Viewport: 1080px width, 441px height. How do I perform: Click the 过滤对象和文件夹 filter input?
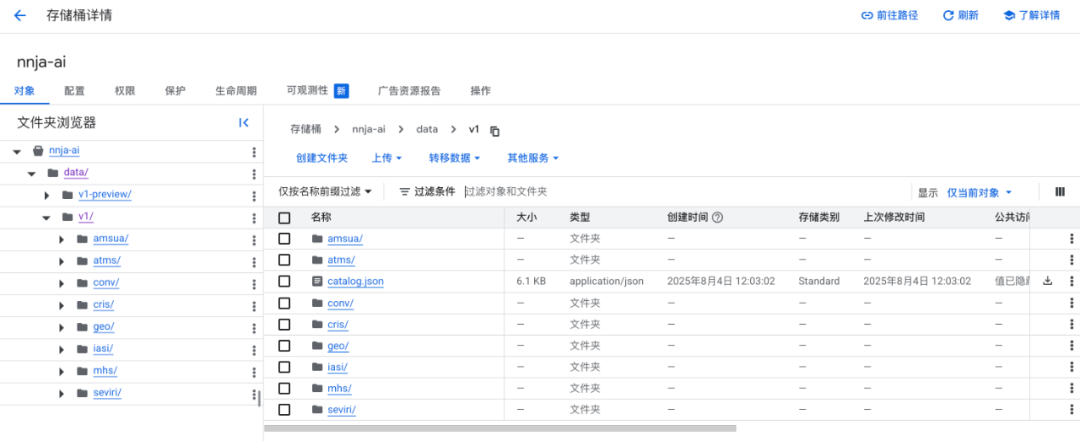pos(600,191)
